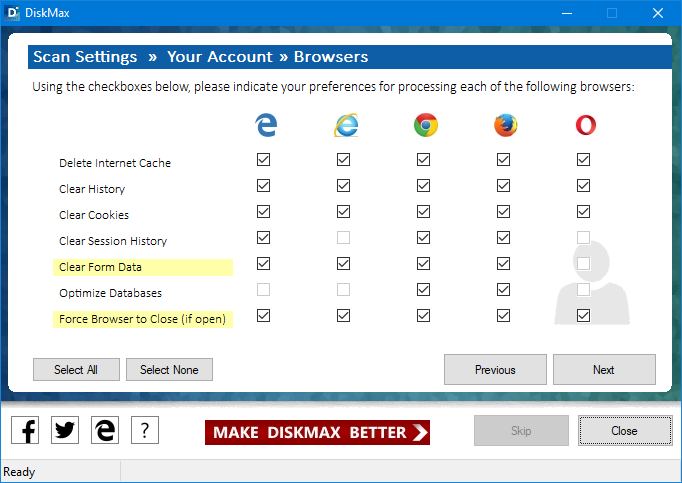Click the Mozilla Firefox browser icon
Viewport: 682px width, 483px height.
[505, 125]
